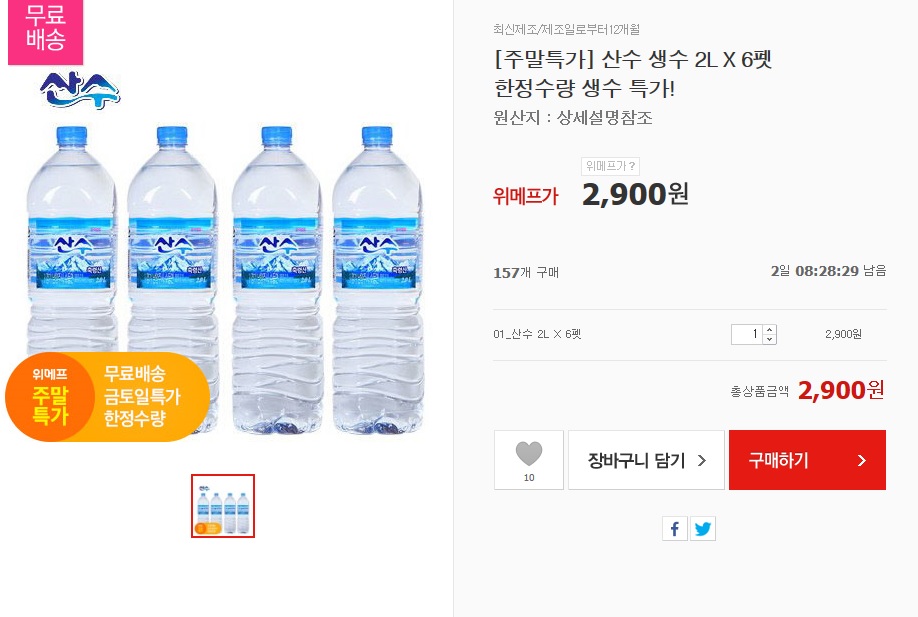
Task: Decrease quantity with the down arrow
Action: point(769,339)
